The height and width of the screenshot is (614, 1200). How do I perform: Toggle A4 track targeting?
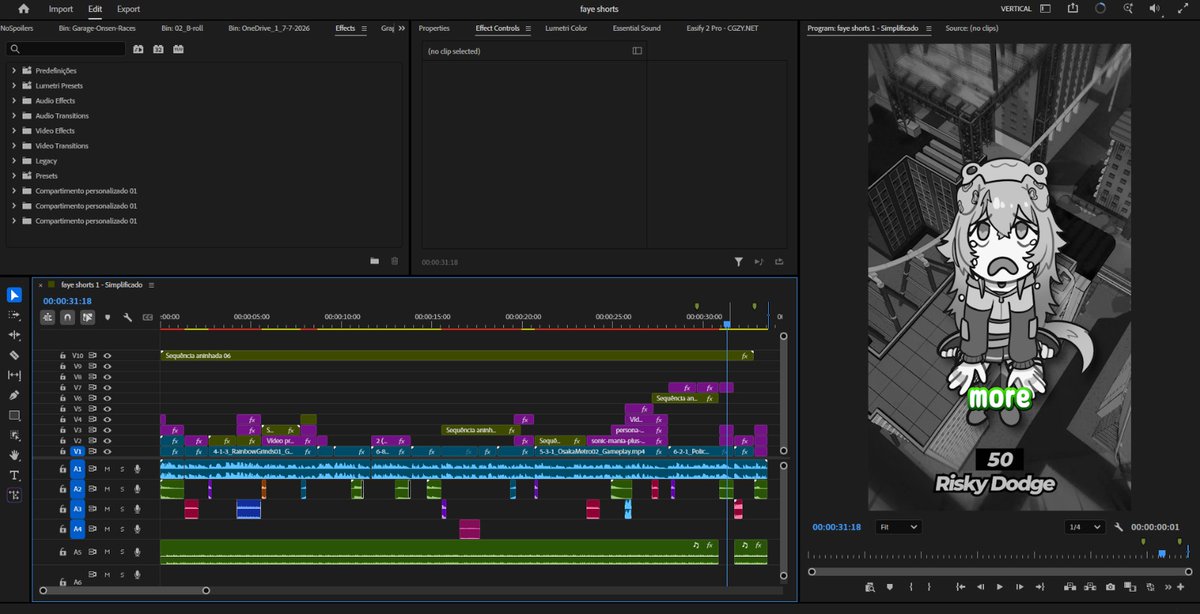pos(77,529)
